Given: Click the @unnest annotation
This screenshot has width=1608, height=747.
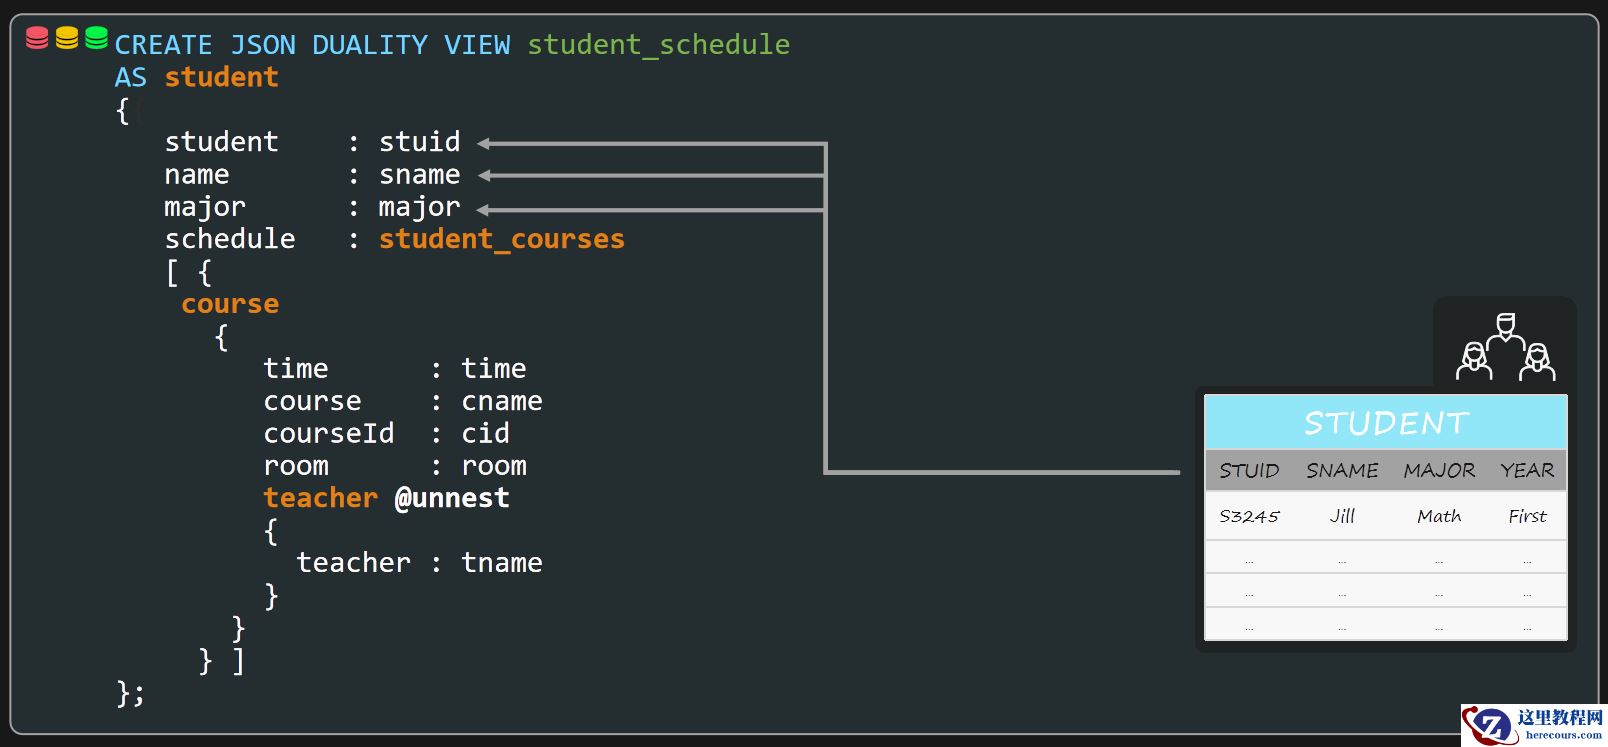Looking at the screenshot, I should 452,498.
